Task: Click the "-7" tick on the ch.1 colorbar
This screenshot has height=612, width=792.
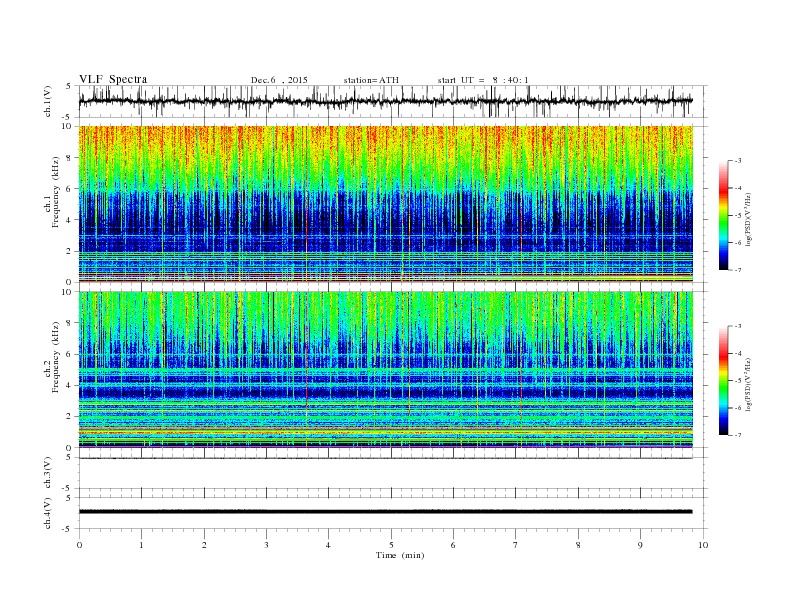Action: pos(738,270)
